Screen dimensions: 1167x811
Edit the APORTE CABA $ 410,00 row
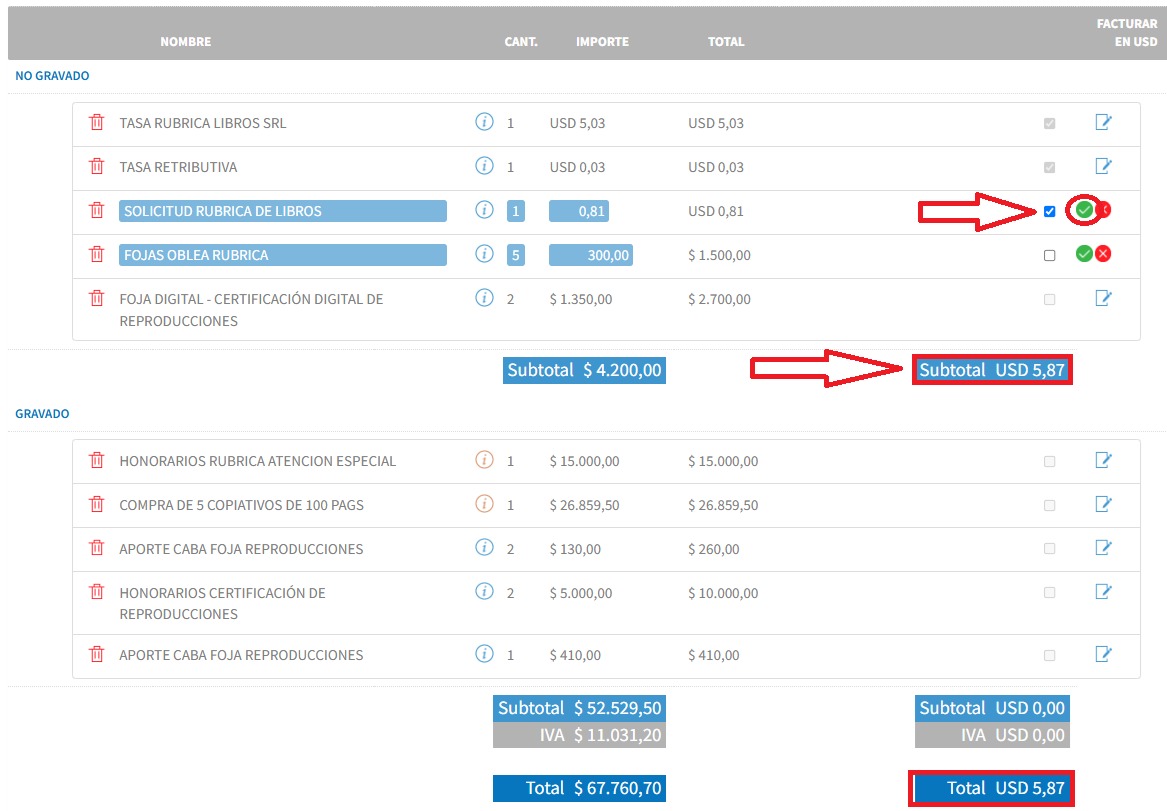tap(1103, 654)
